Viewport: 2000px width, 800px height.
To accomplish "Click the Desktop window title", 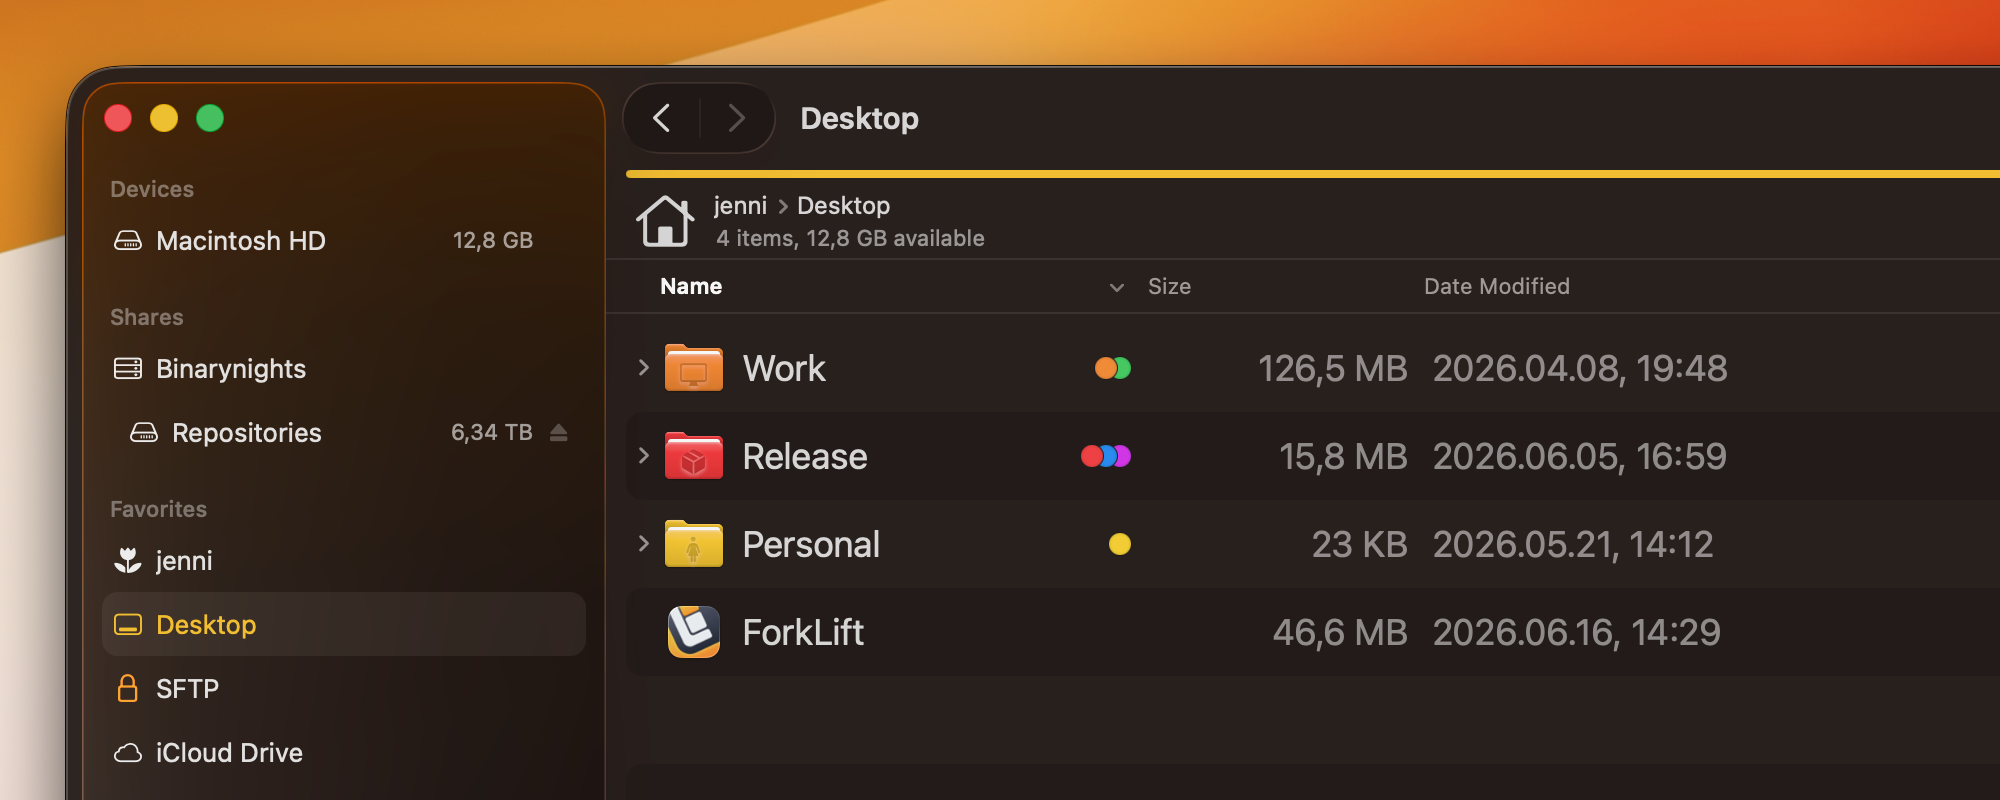I will [x=860, y=119].
